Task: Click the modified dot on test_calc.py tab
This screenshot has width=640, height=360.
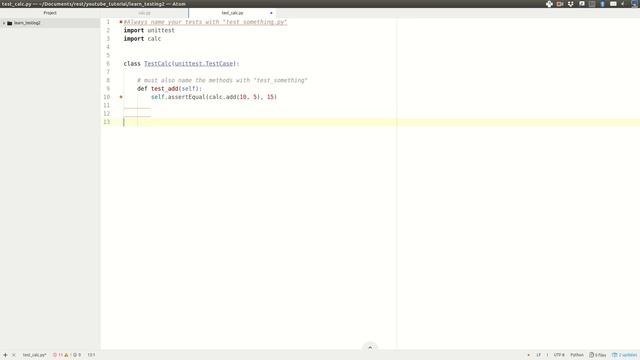Action: pyautogui.click(x=271, y=13)
